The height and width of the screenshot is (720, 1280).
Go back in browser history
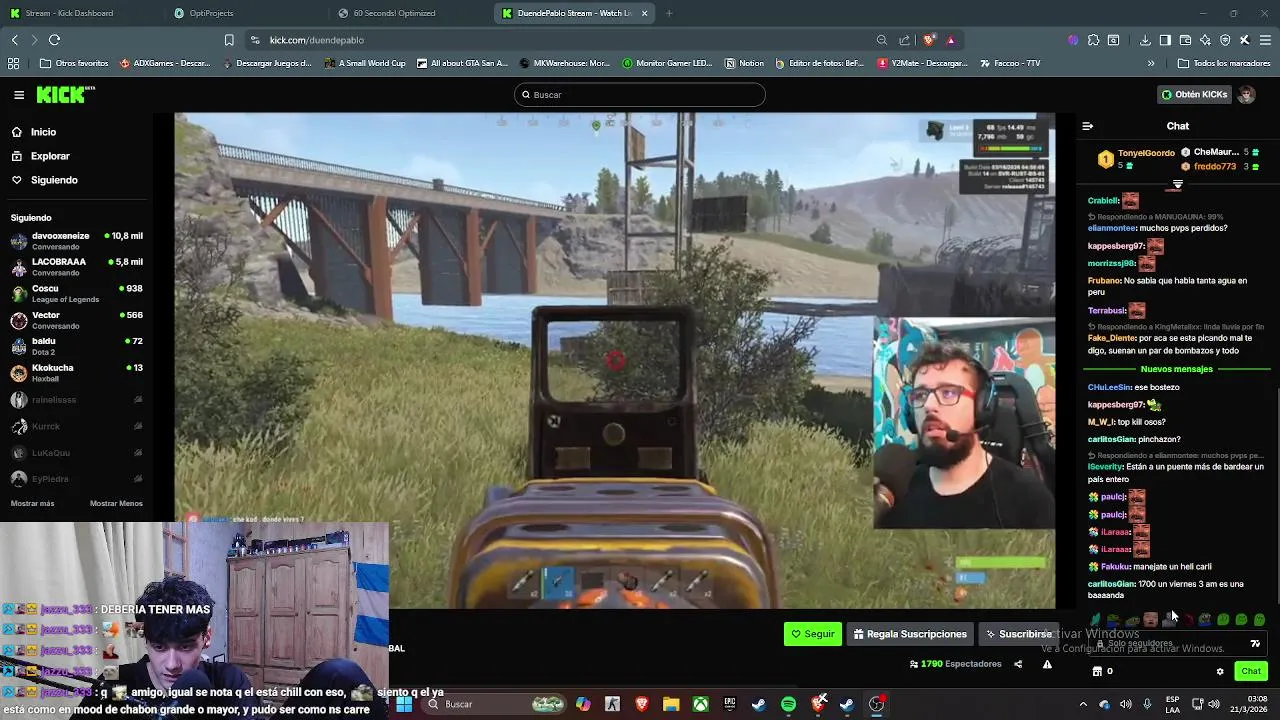(x=14, y=40)
